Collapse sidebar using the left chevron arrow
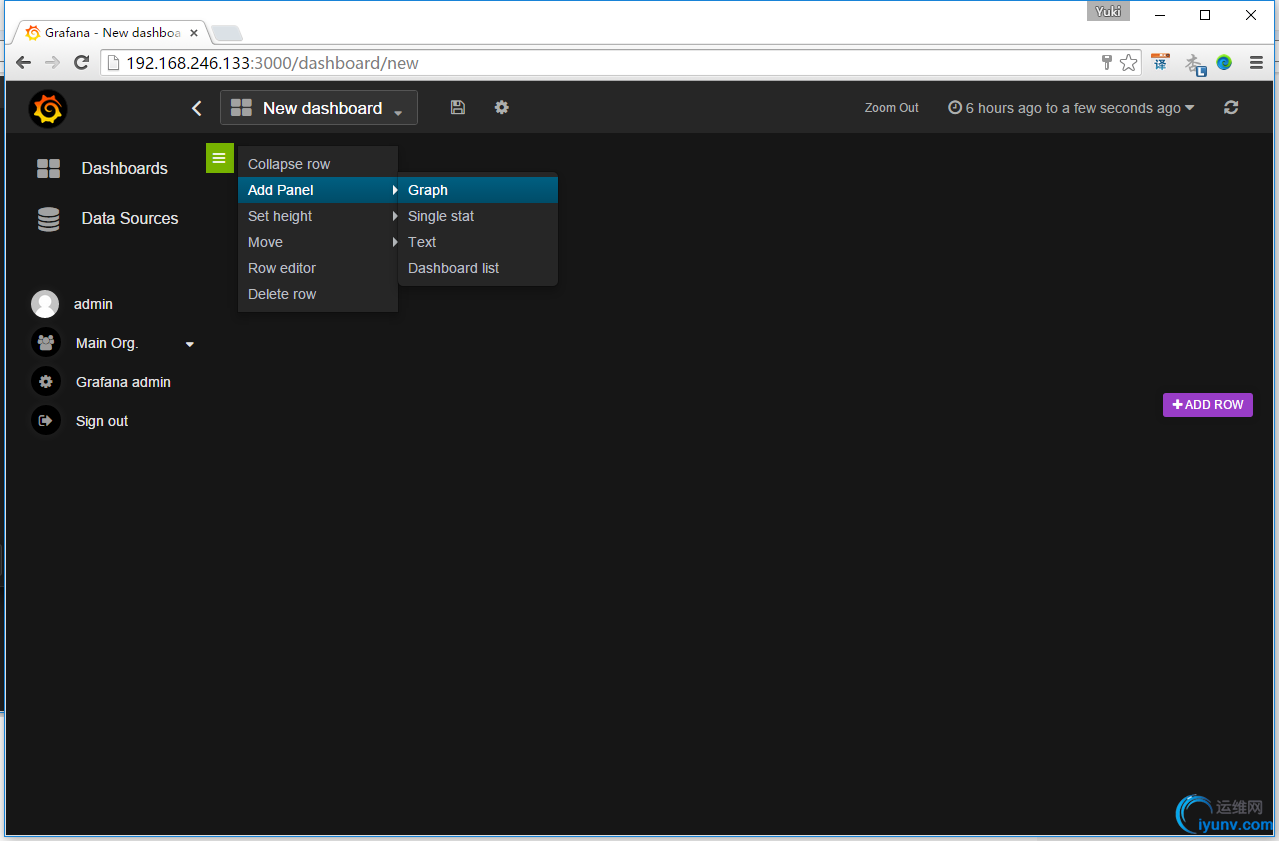The width and height of the screenshot is (1279, 841). (197, 108)
